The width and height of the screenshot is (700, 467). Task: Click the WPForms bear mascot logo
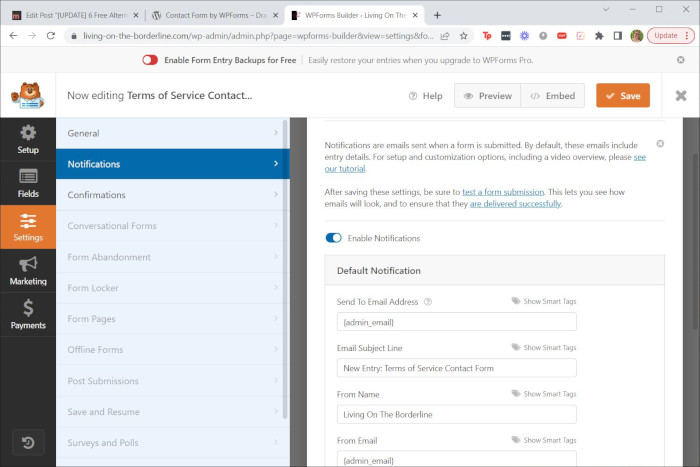[28, 95]
